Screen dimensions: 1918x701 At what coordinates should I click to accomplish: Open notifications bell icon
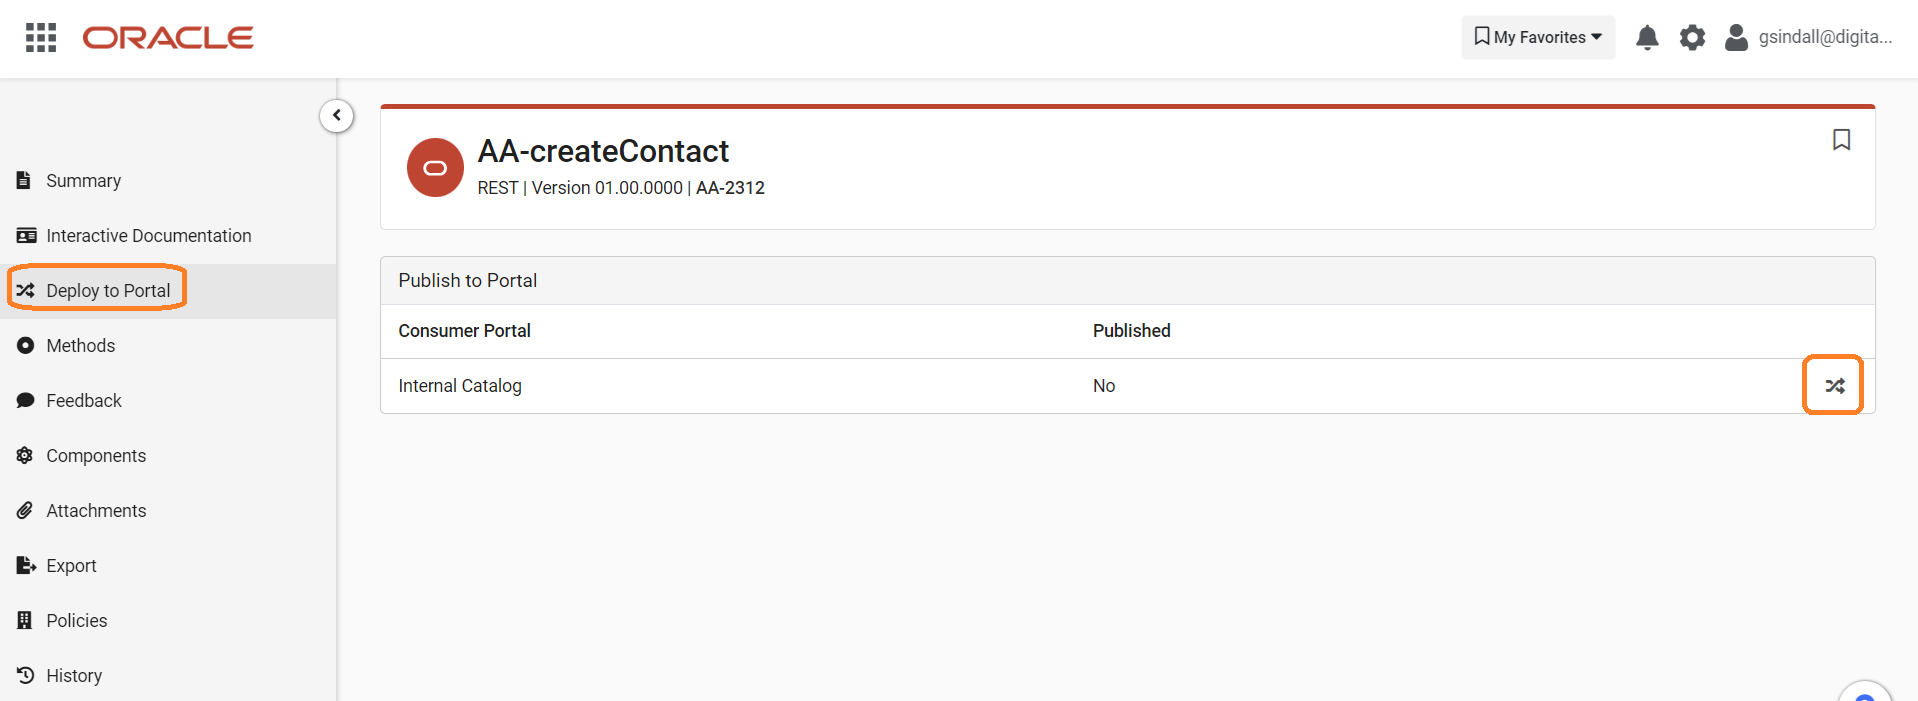click(x=1647, y=38)
